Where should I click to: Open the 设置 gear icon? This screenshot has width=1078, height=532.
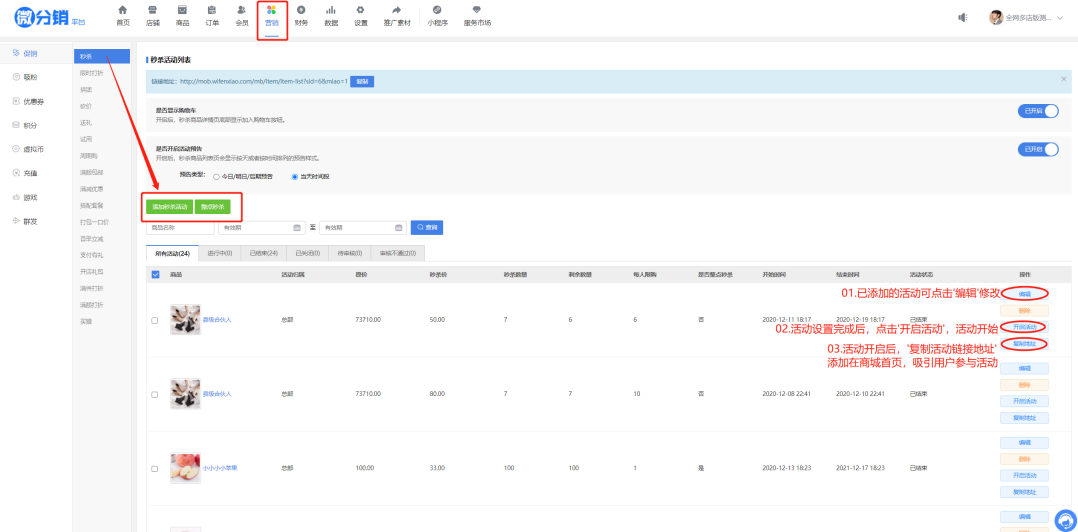pyautogui.click(x=360, y=10)
